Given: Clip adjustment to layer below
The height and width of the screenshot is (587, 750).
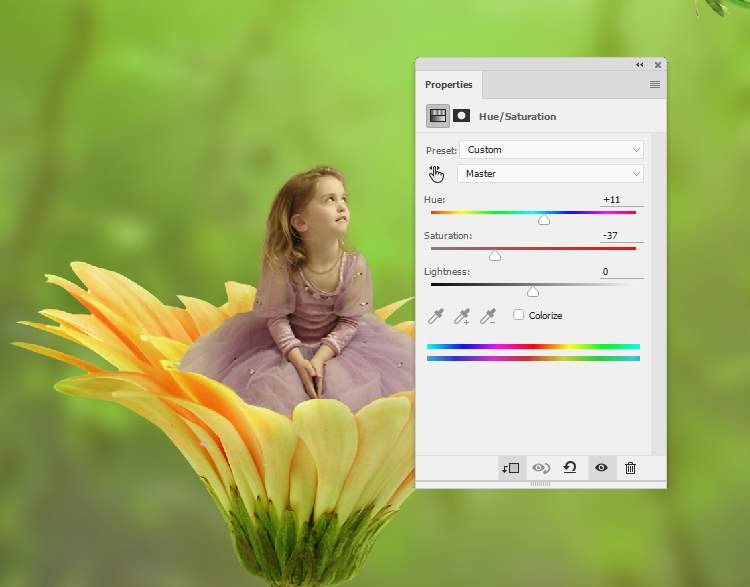Looking at the screenshot, I should point(510,468).
